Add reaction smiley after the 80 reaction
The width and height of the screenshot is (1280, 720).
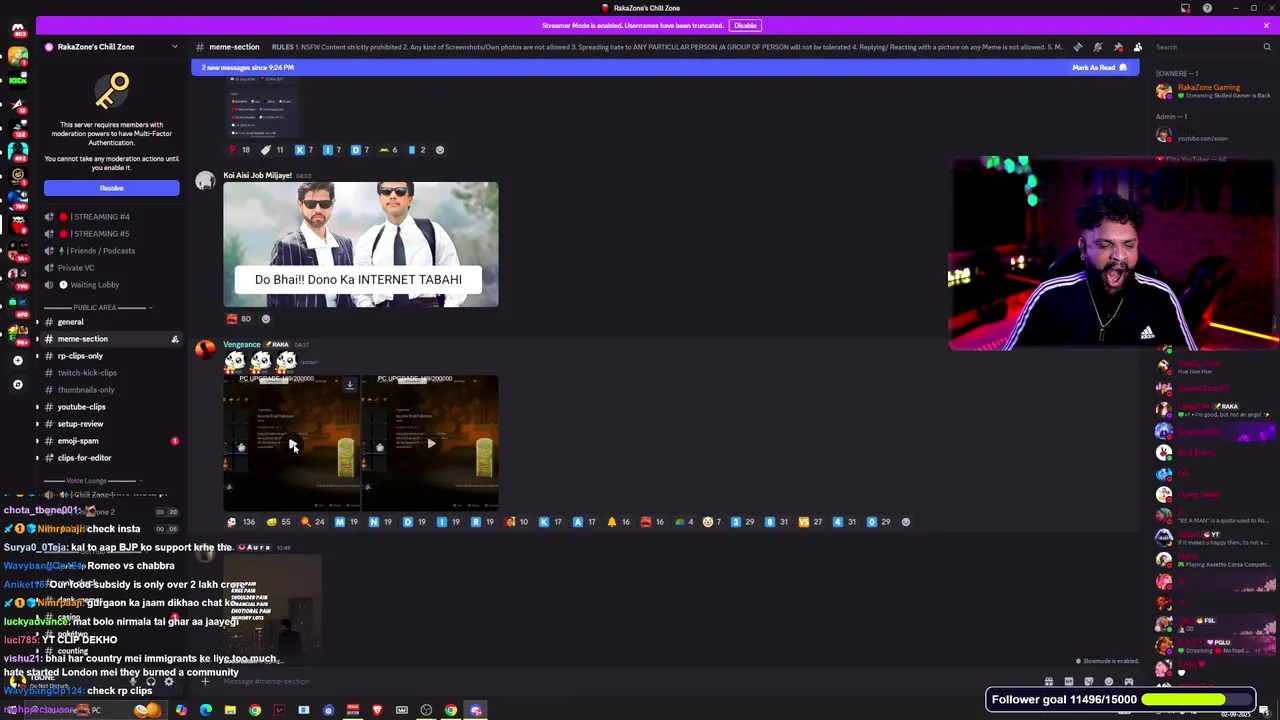pyautogui.click(x=265, y=319)
